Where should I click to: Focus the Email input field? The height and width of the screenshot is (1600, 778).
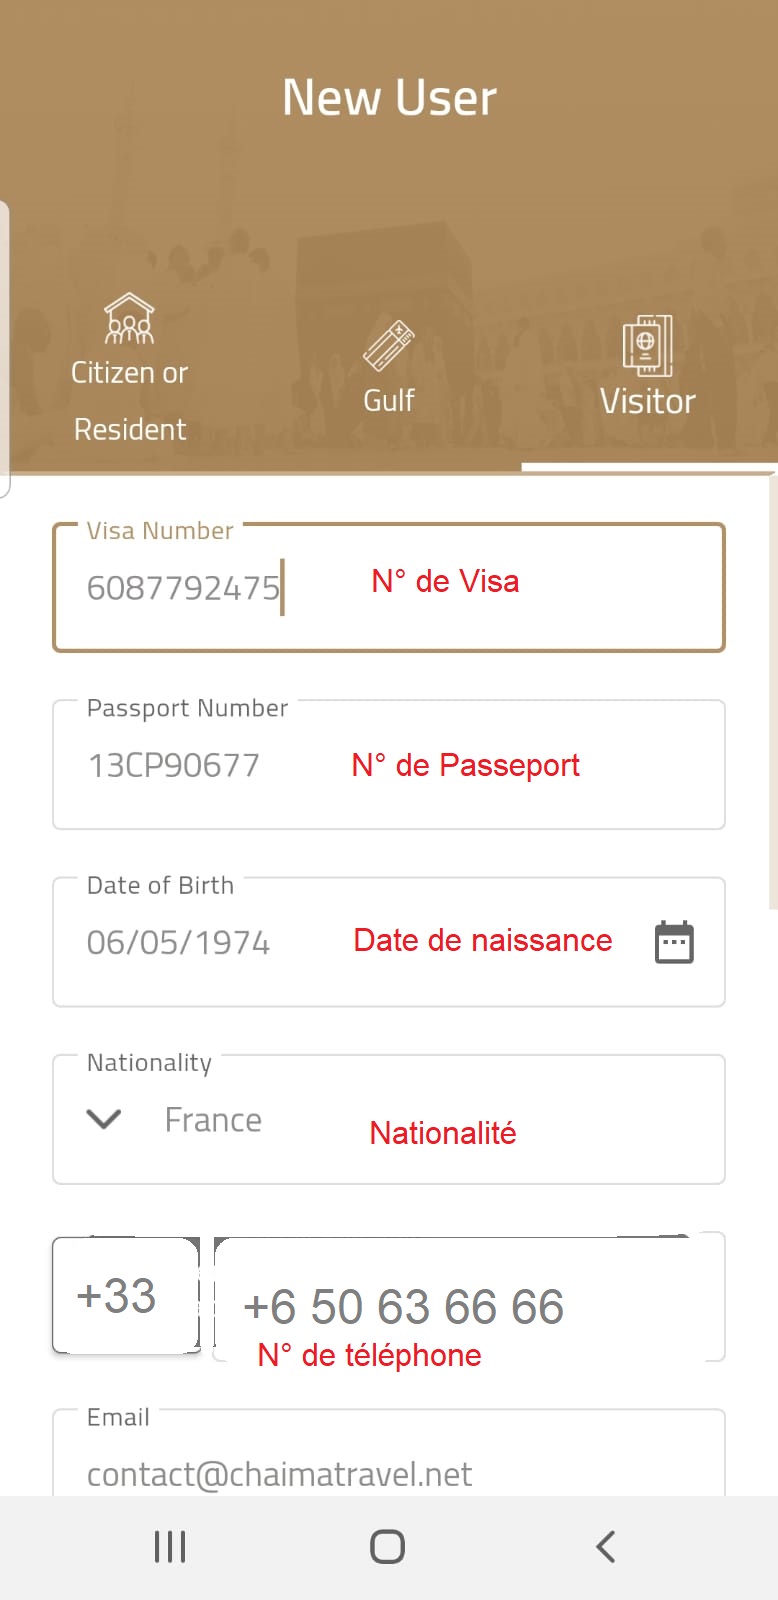point(389,1455)
